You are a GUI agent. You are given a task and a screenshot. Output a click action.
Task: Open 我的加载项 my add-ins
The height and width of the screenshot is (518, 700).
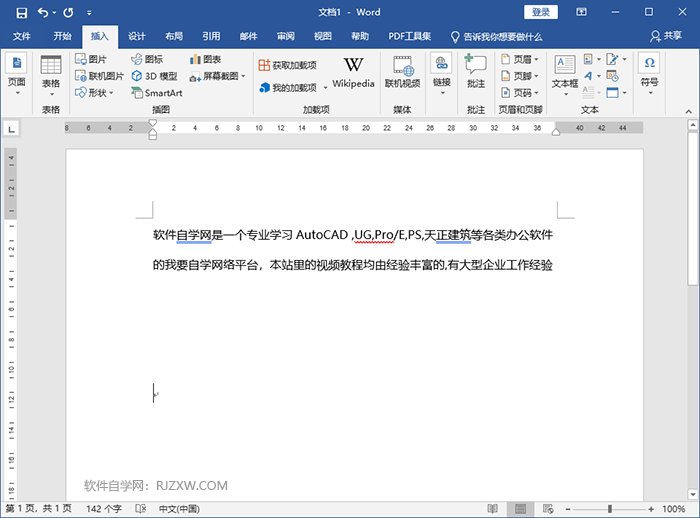pos(288,88)
